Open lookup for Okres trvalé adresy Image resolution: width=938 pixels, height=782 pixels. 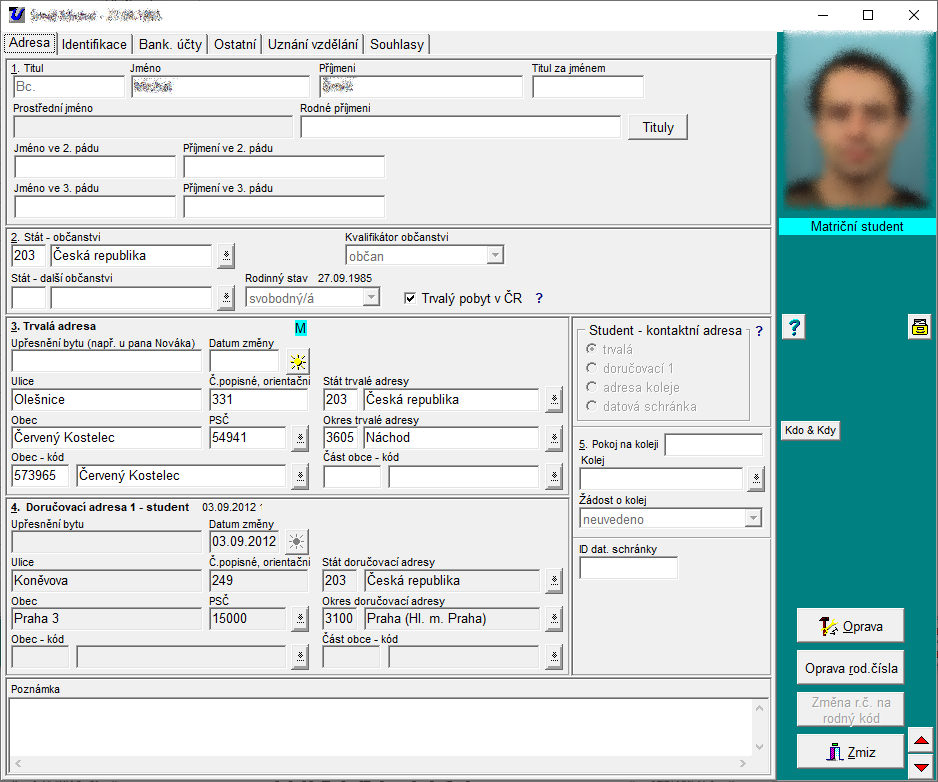point(555,438)
